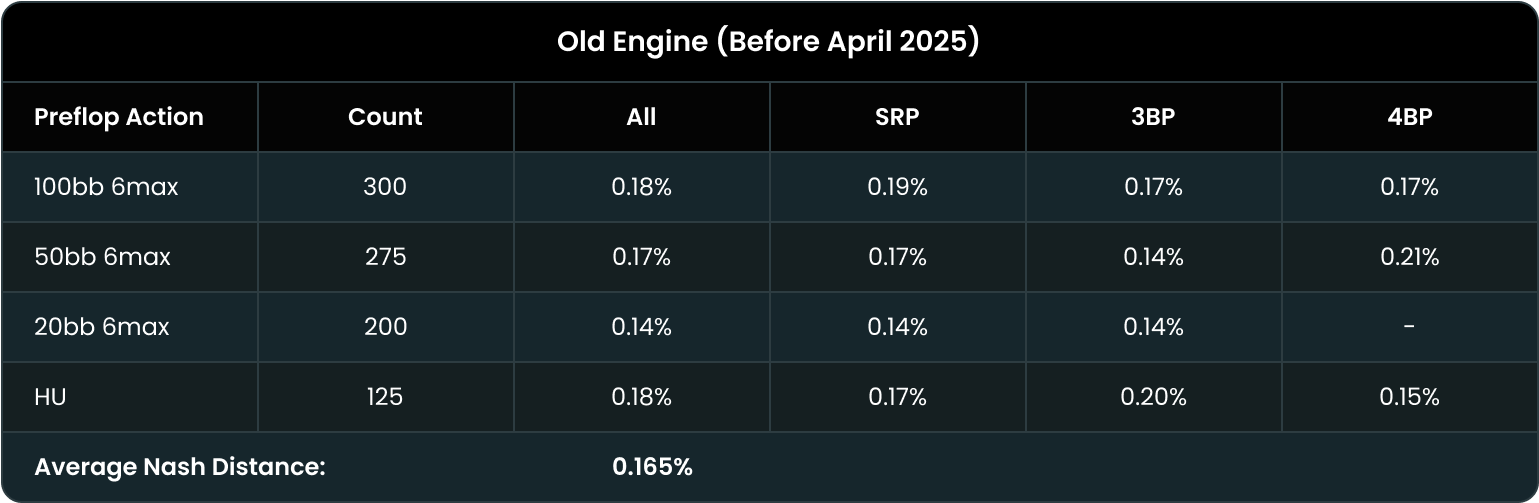
Task: Click the HU row label
Action: pyautogui.click(x=50, y=397)
